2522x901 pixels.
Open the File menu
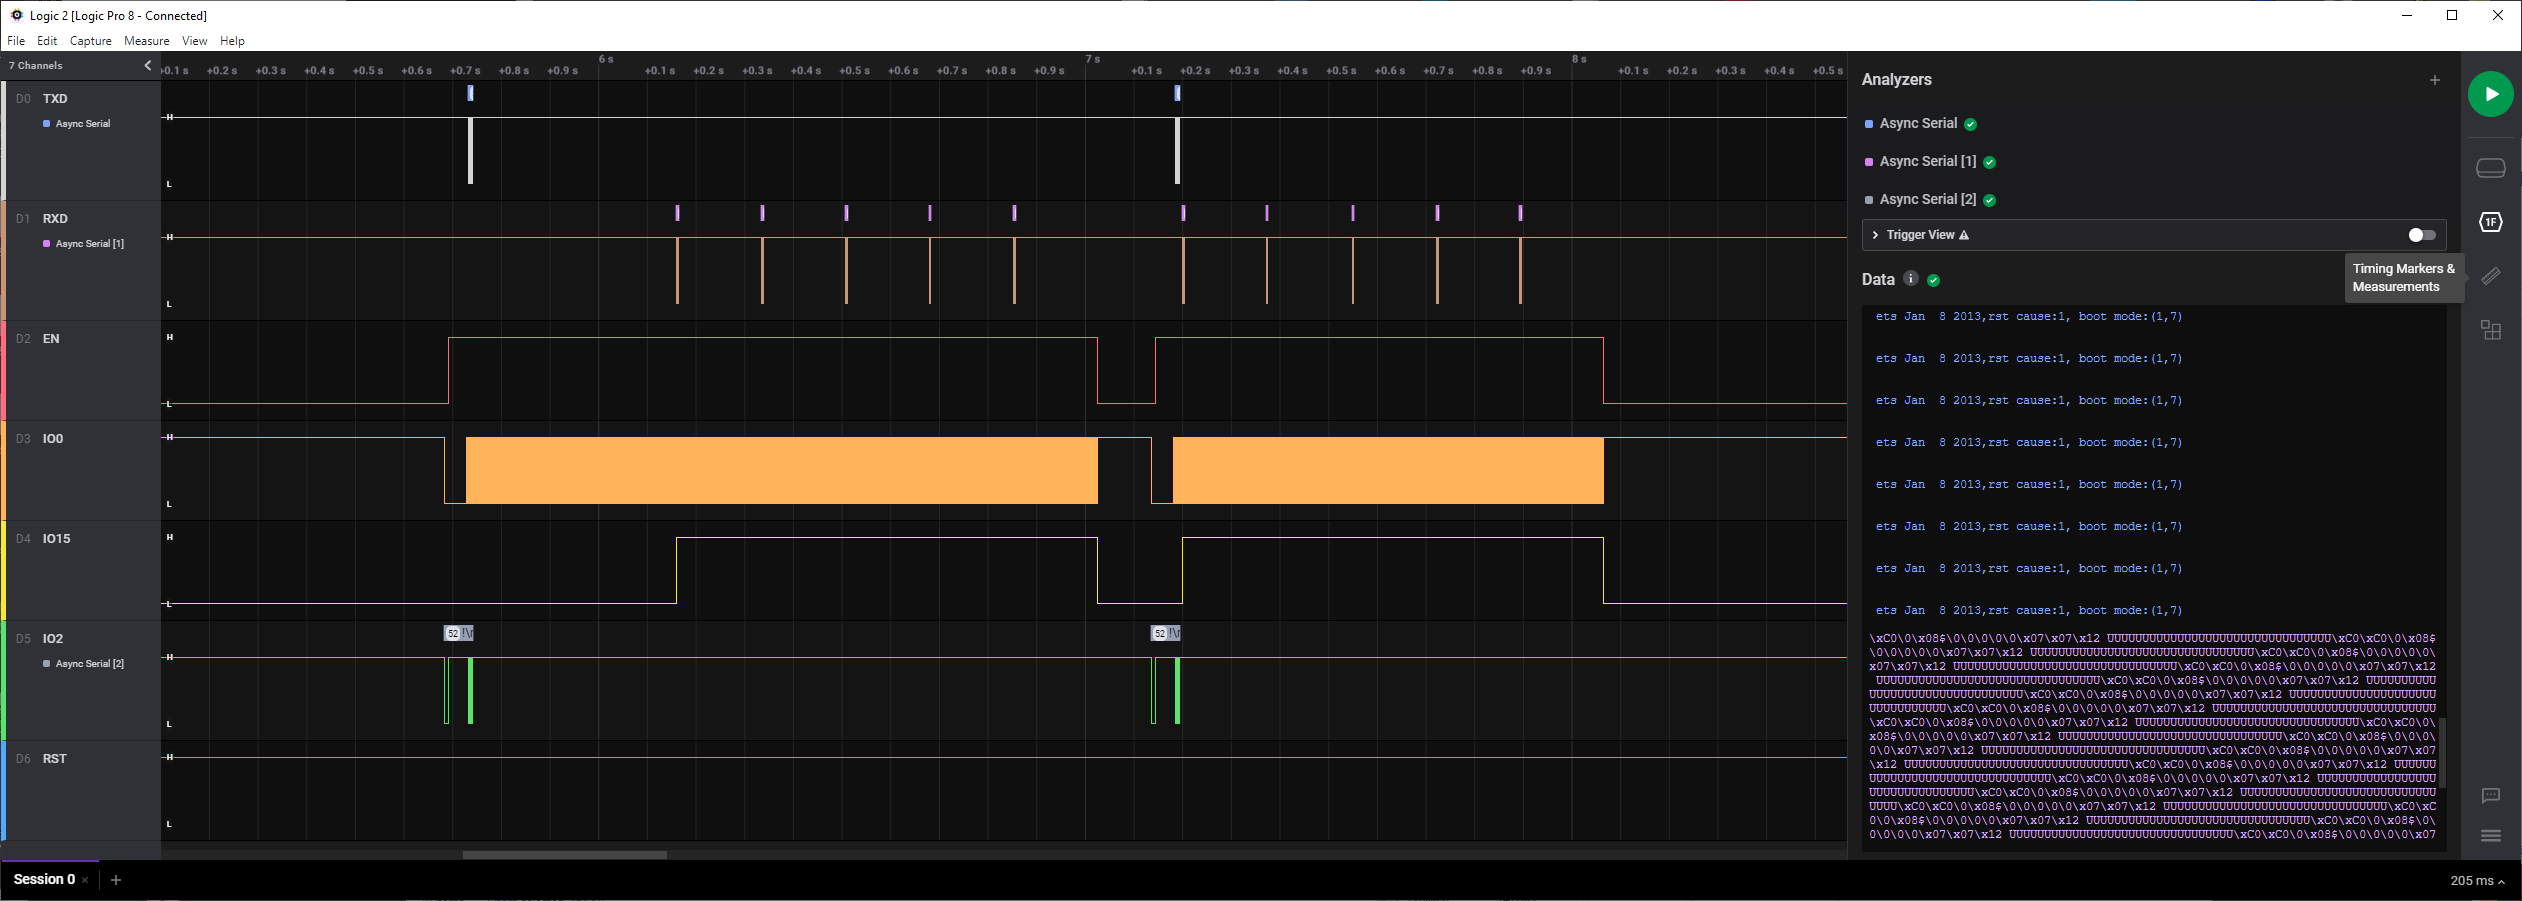(16, 41)
